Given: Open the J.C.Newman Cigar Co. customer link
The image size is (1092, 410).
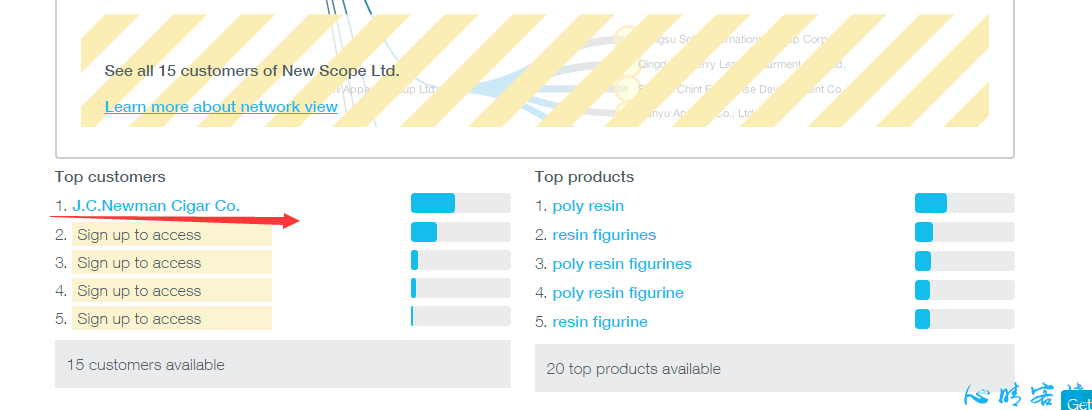Looking at the screenshot, I should (156, 206).
